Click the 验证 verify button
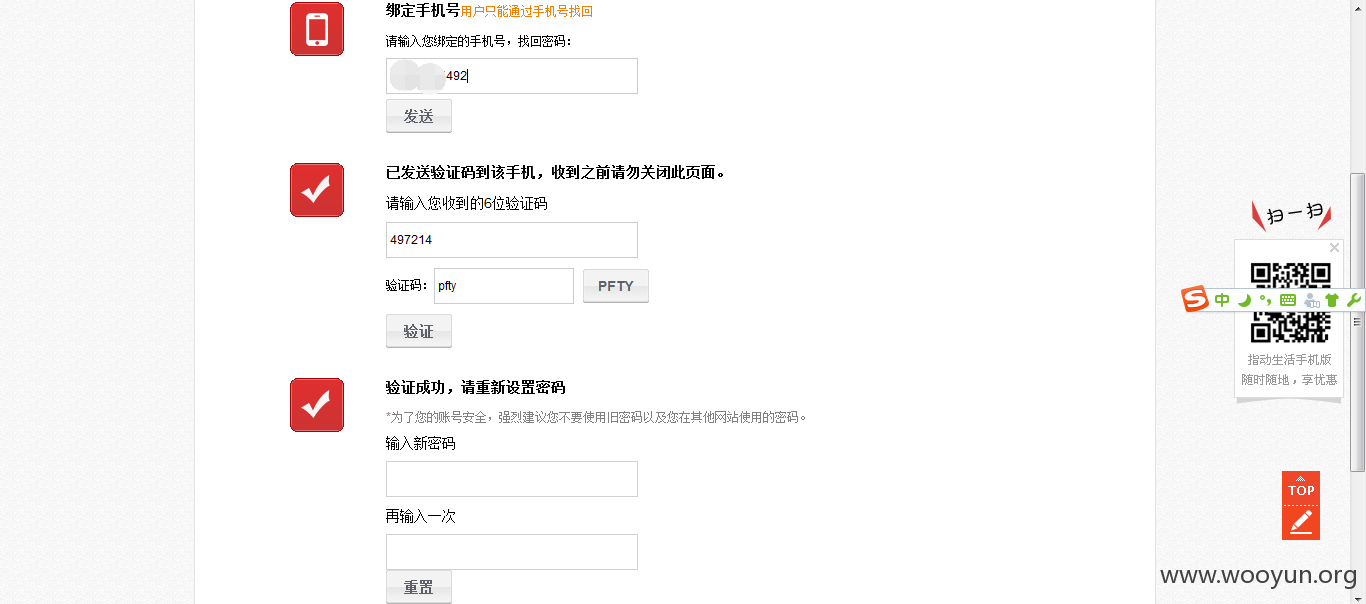Image resolution: width=1366 pixels, height=604 pixels. (x=419, y=331)
